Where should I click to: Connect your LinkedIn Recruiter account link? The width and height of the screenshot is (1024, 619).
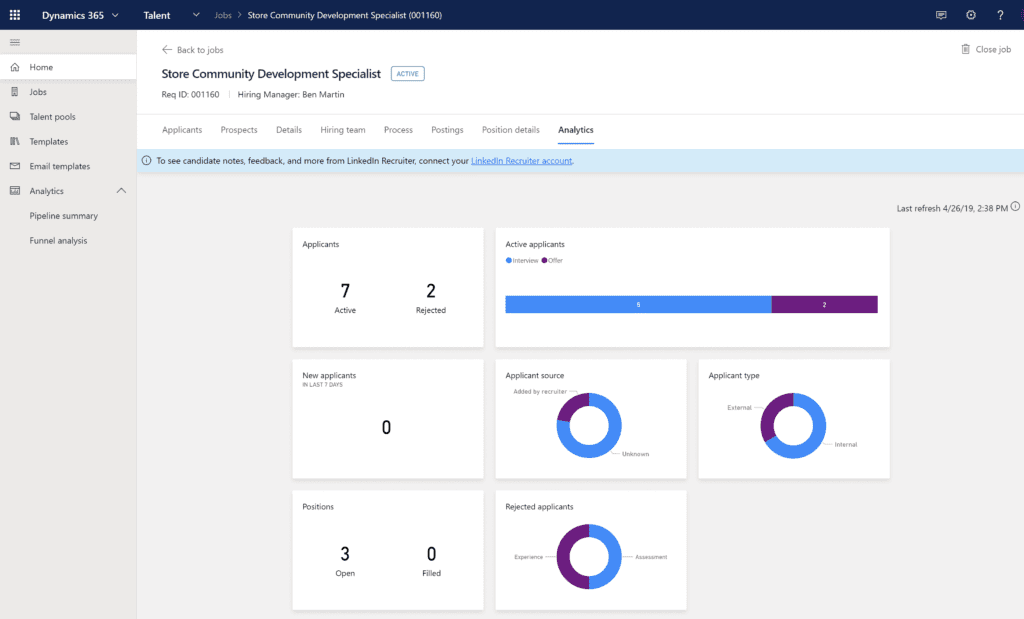coord(520,160)
